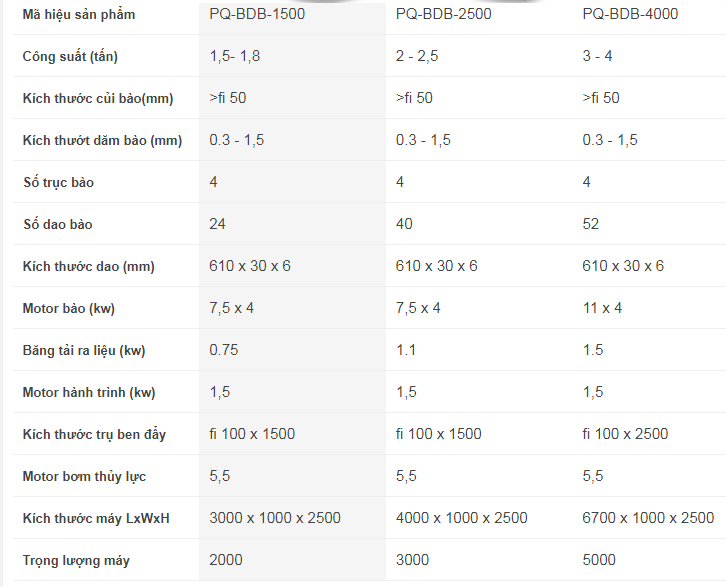Screen dimensions: 726x587
Task: Click the "Số trục bào" row label
Action: point(58,182)
